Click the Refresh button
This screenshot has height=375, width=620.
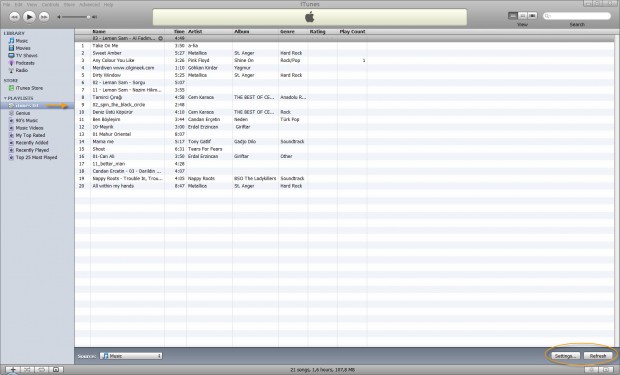(598, 356)
